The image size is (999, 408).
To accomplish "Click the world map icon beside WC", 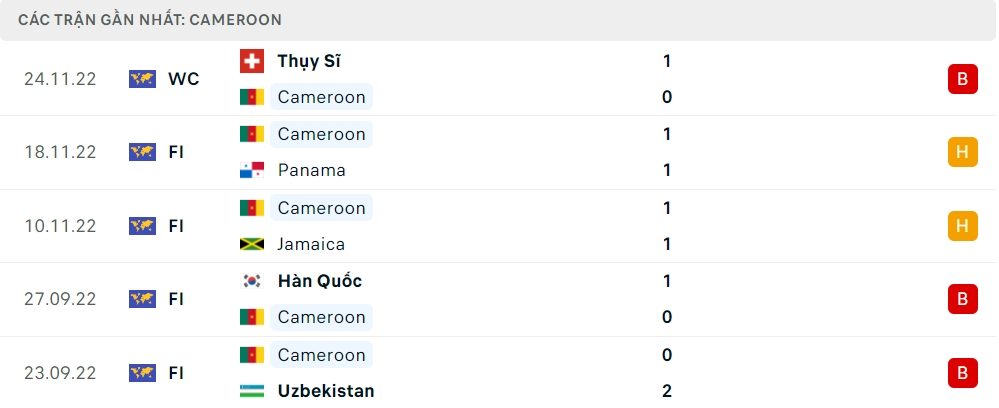I will [x=143, y=79].
